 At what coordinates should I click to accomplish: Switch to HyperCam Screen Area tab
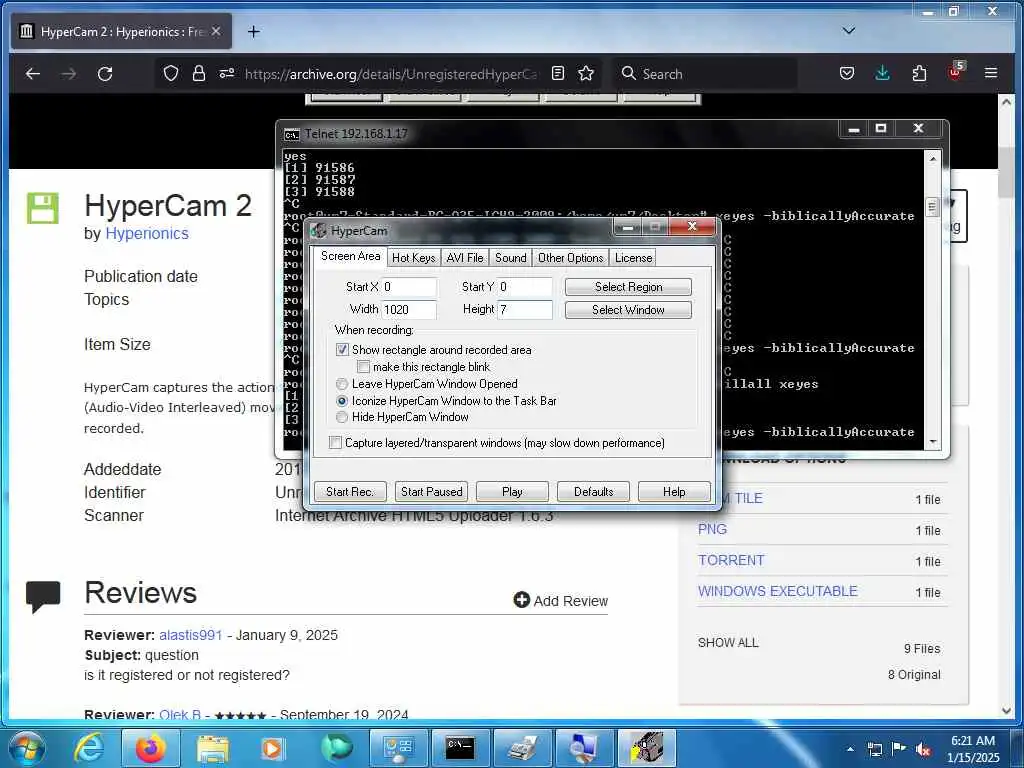pos(350,256)
